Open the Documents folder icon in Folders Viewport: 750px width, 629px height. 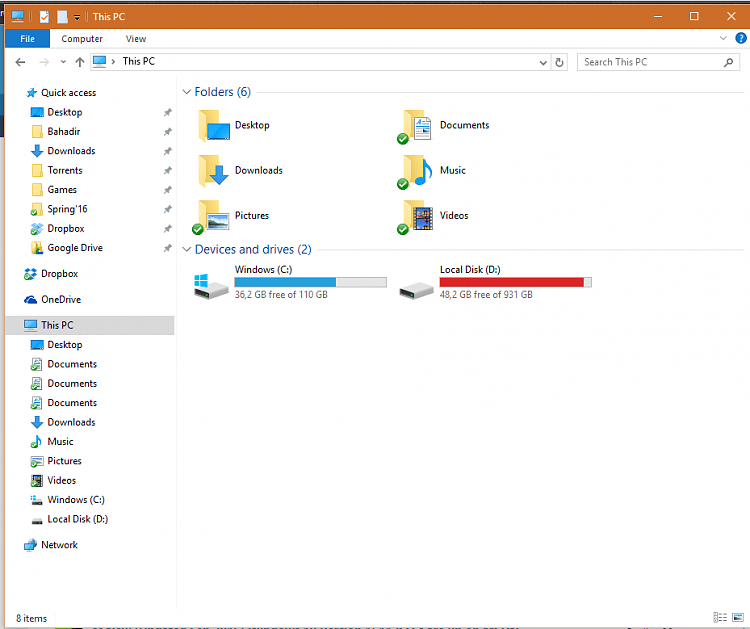tap(415, 126)
